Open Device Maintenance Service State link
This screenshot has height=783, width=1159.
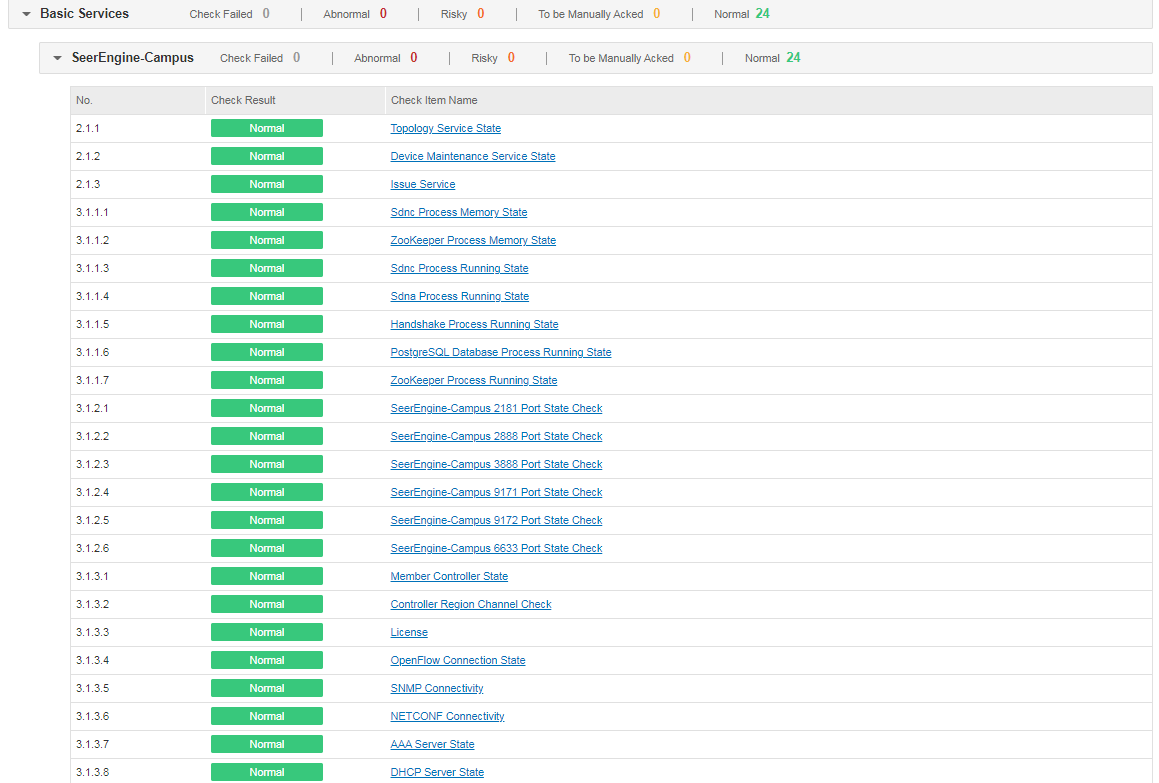[473, 156]
